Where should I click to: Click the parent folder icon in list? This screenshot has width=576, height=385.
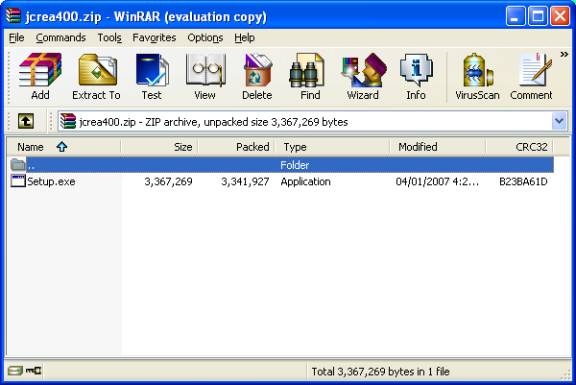tap(18, 165)
